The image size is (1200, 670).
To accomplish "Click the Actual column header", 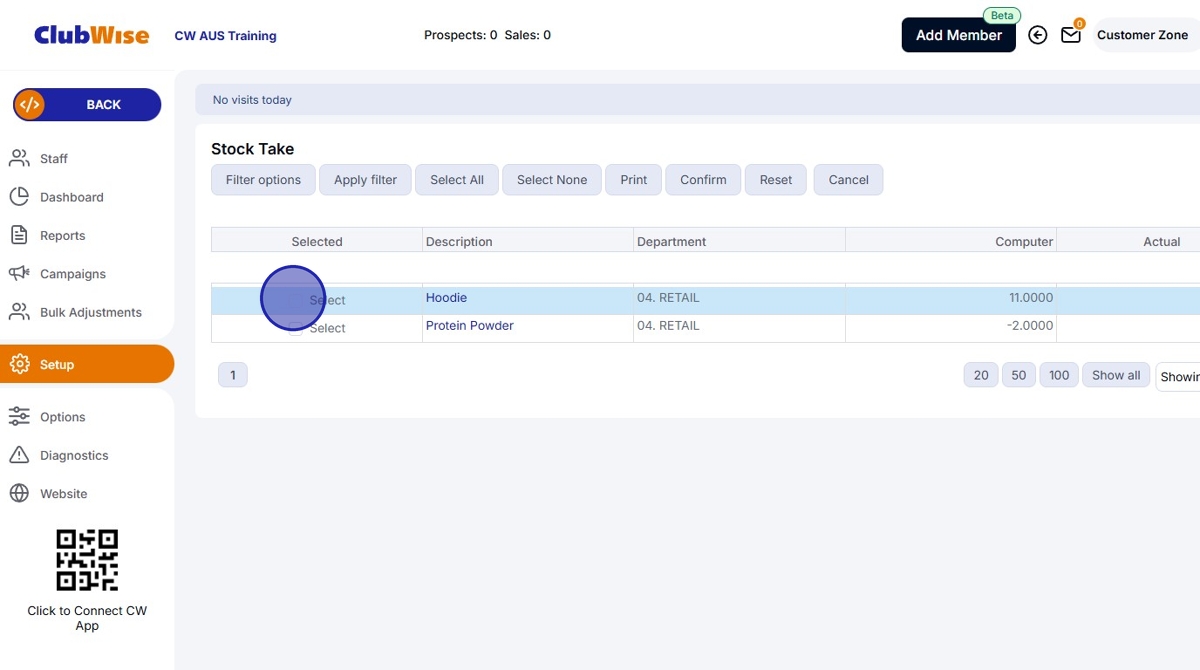I will click(1162, 242).
